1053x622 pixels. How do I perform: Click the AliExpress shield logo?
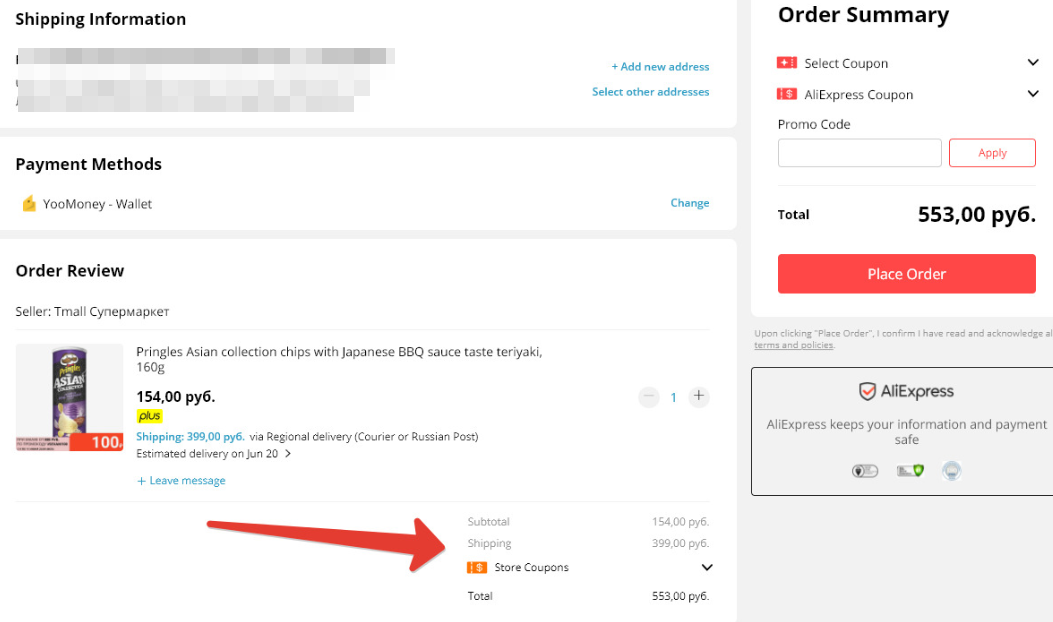(x=868, y=391)
